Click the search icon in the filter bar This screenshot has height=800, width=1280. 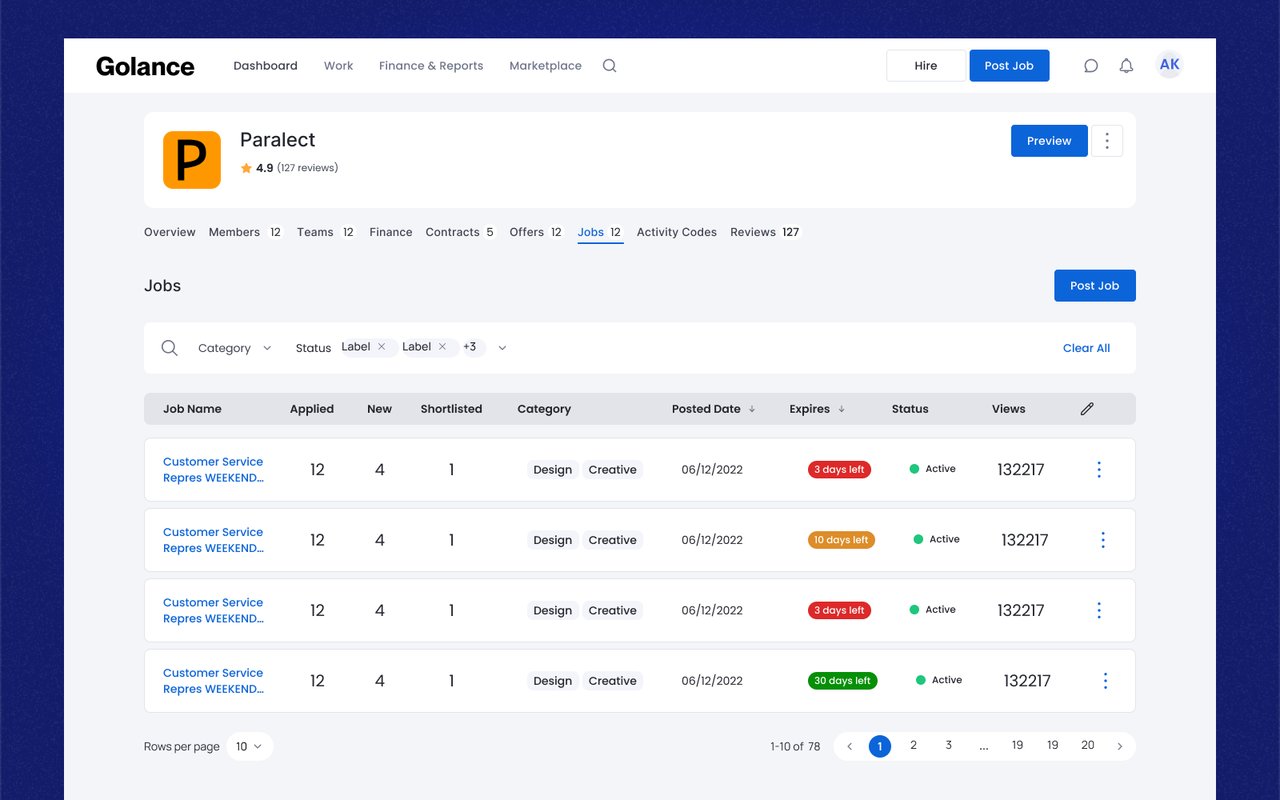click(170, 348)
